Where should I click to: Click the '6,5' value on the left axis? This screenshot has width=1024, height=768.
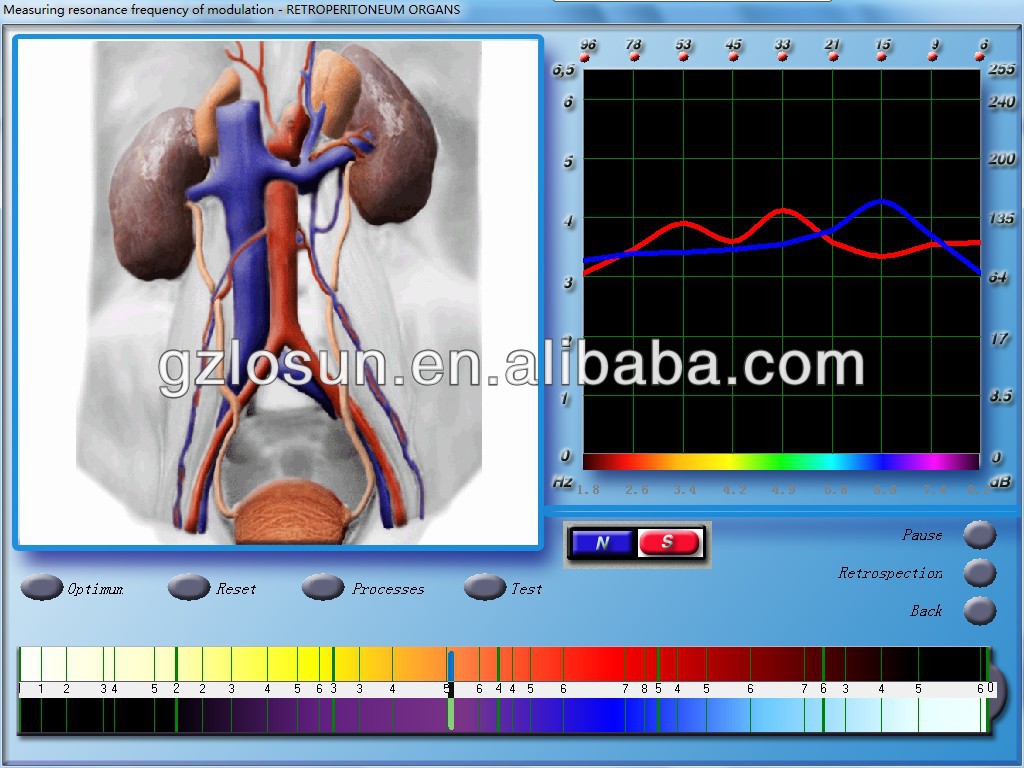pos(564,70)
